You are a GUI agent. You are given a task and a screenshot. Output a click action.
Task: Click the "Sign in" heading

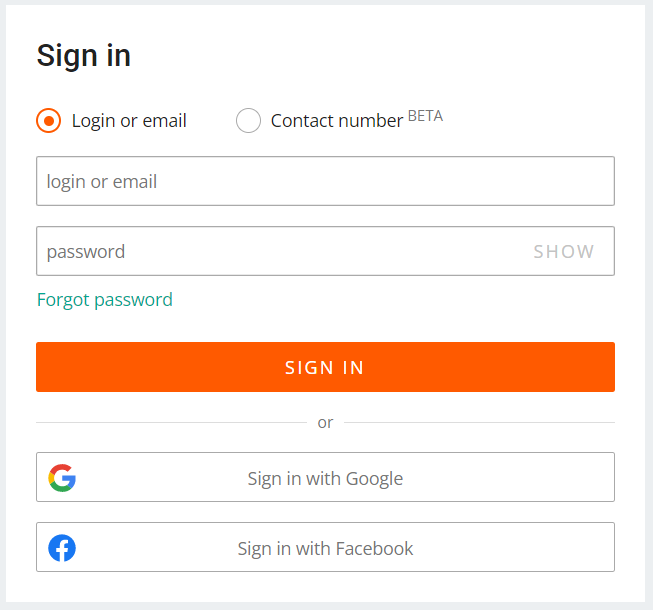tap(84, 56)
